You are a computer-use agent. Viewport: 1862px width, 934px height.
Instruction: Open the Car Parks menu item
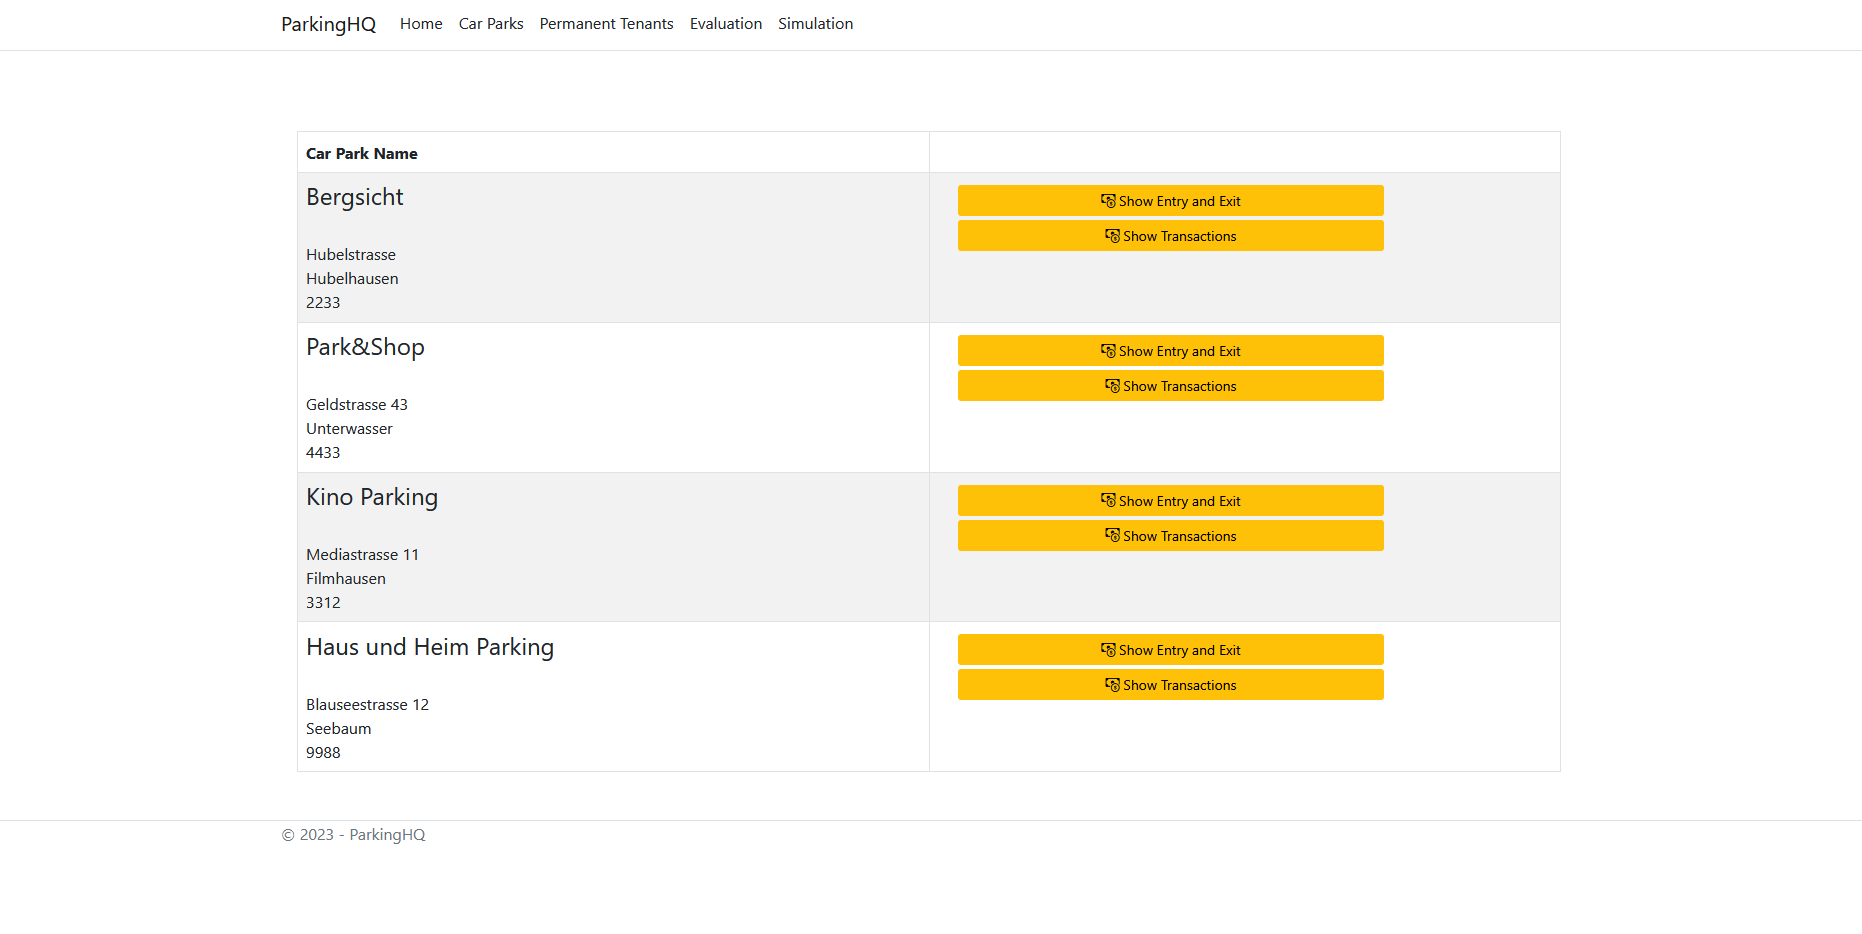click(x=491, y=24)
